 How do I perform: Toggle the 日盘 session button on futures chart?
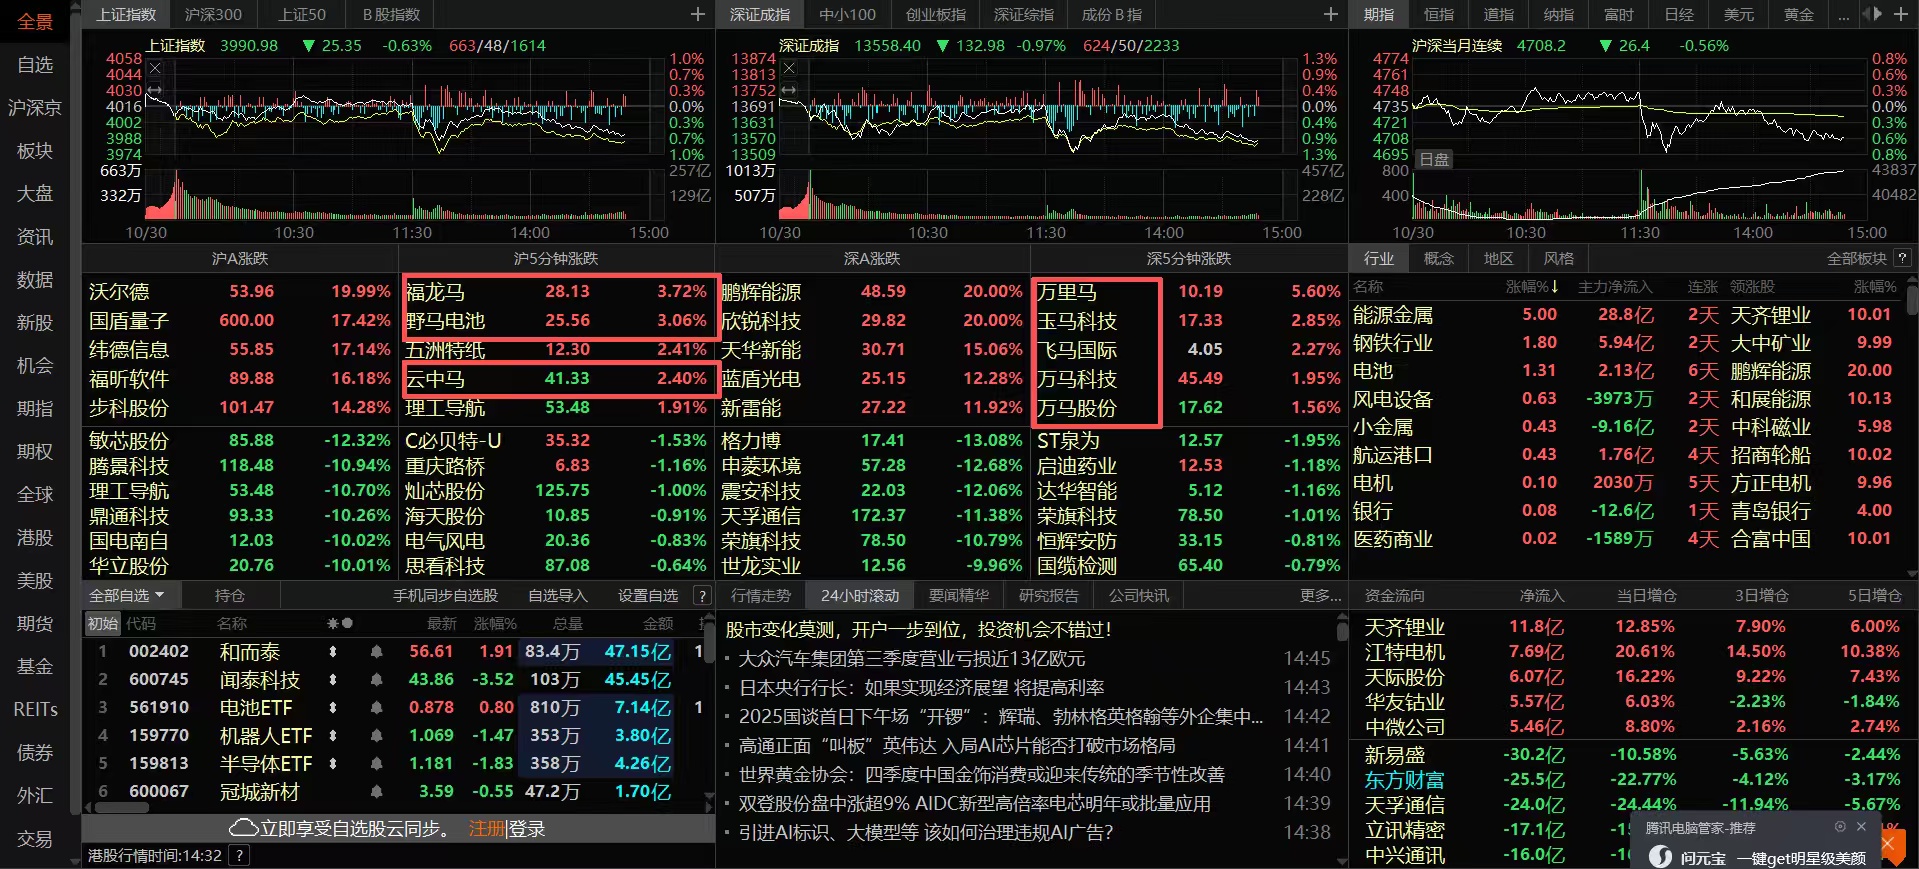[x=1434, y=159]
